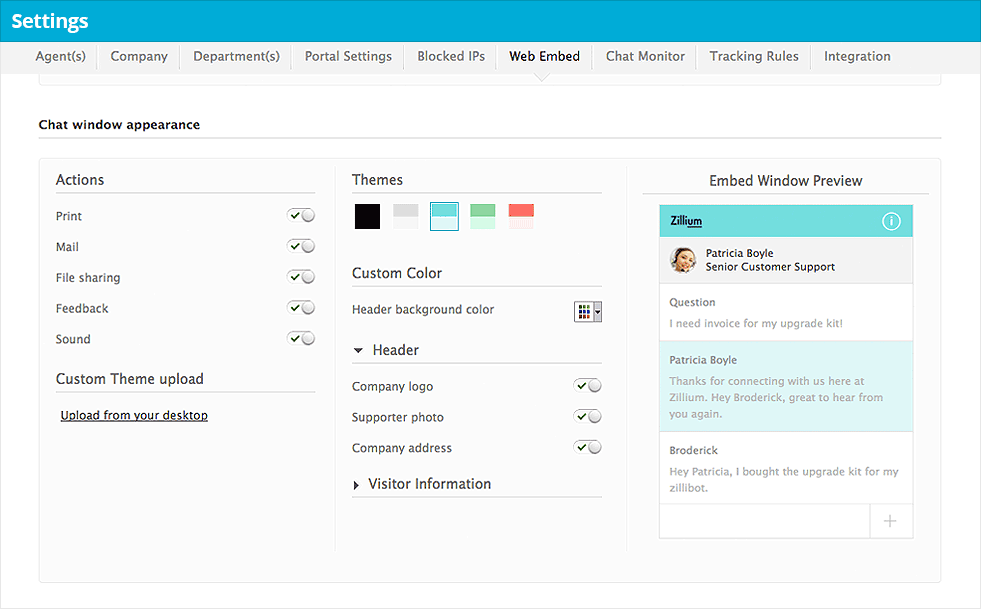The image size is (981, 609).
Task: Turn off File sharing
Action: coord(301,277)
